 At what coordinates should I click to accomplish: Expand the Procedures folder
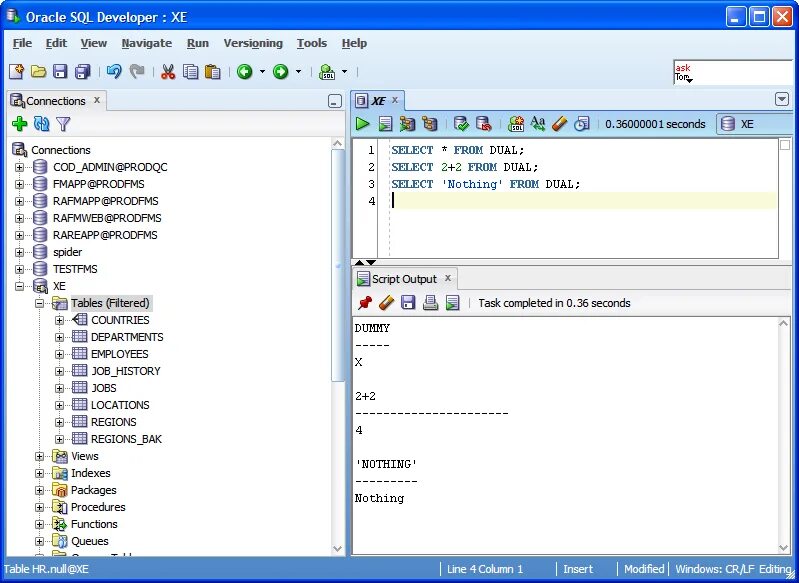tap(39, 508)
